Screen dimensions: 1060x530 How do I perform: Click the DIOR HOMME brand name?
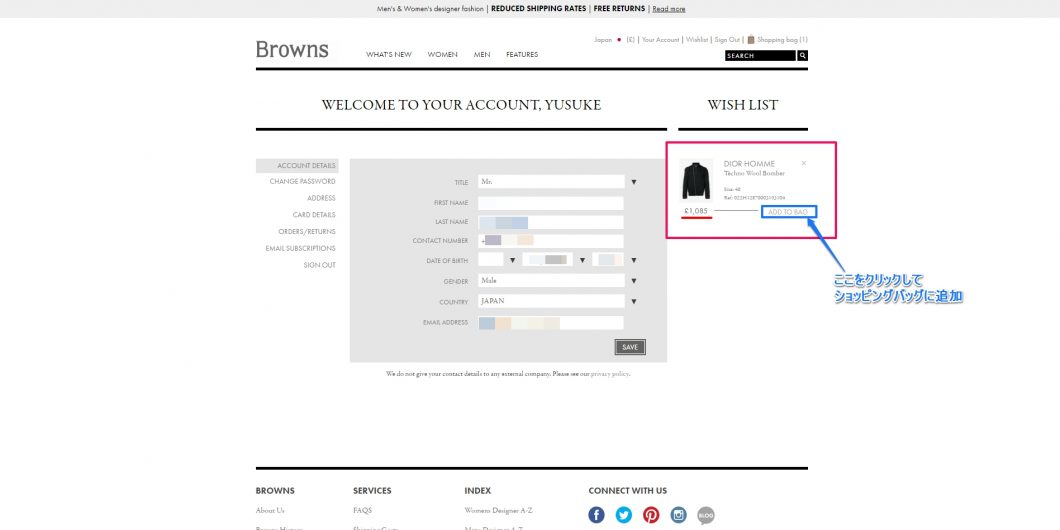[x=749, y=164]
